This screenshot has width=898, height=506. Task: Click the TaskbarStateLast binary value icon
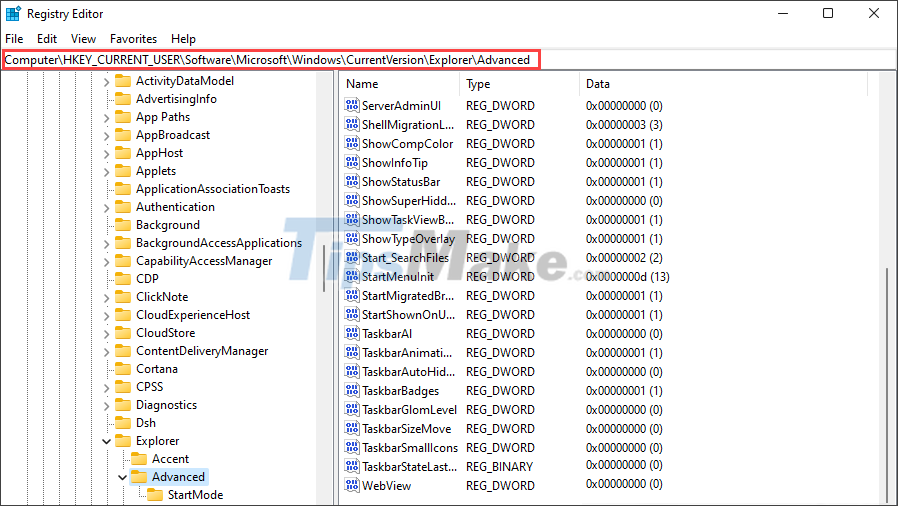[x=352, y=467]
